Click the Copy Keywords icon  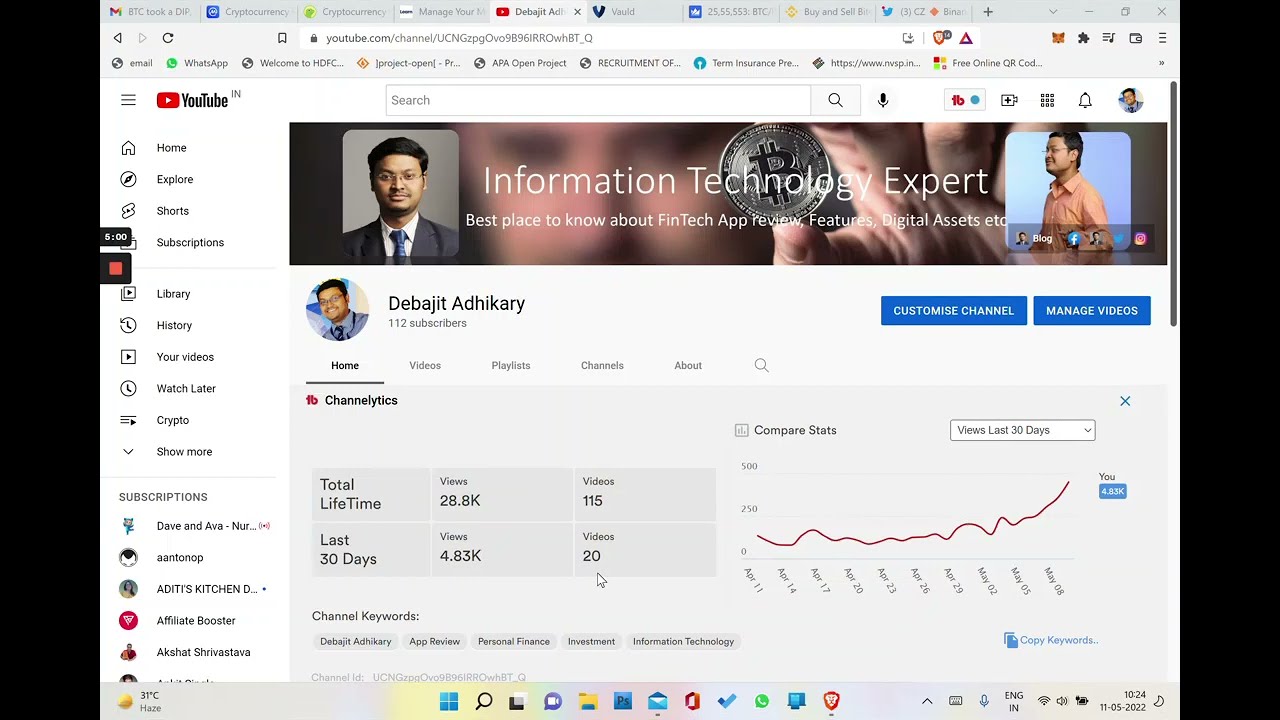point(1011,640)
